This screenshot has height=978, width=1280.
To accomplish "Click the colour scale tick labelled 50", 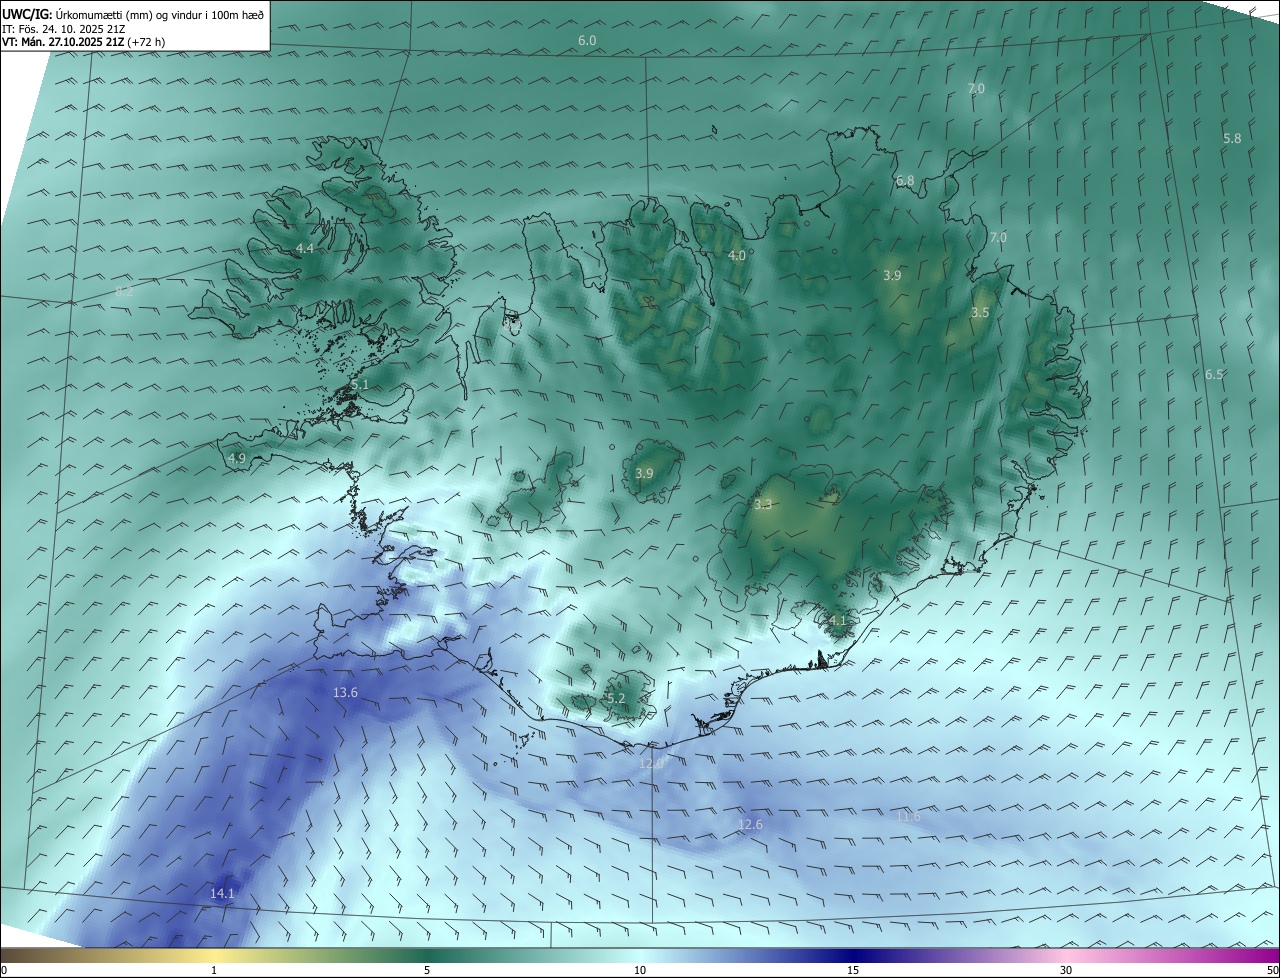I will tap(1272, 970).
